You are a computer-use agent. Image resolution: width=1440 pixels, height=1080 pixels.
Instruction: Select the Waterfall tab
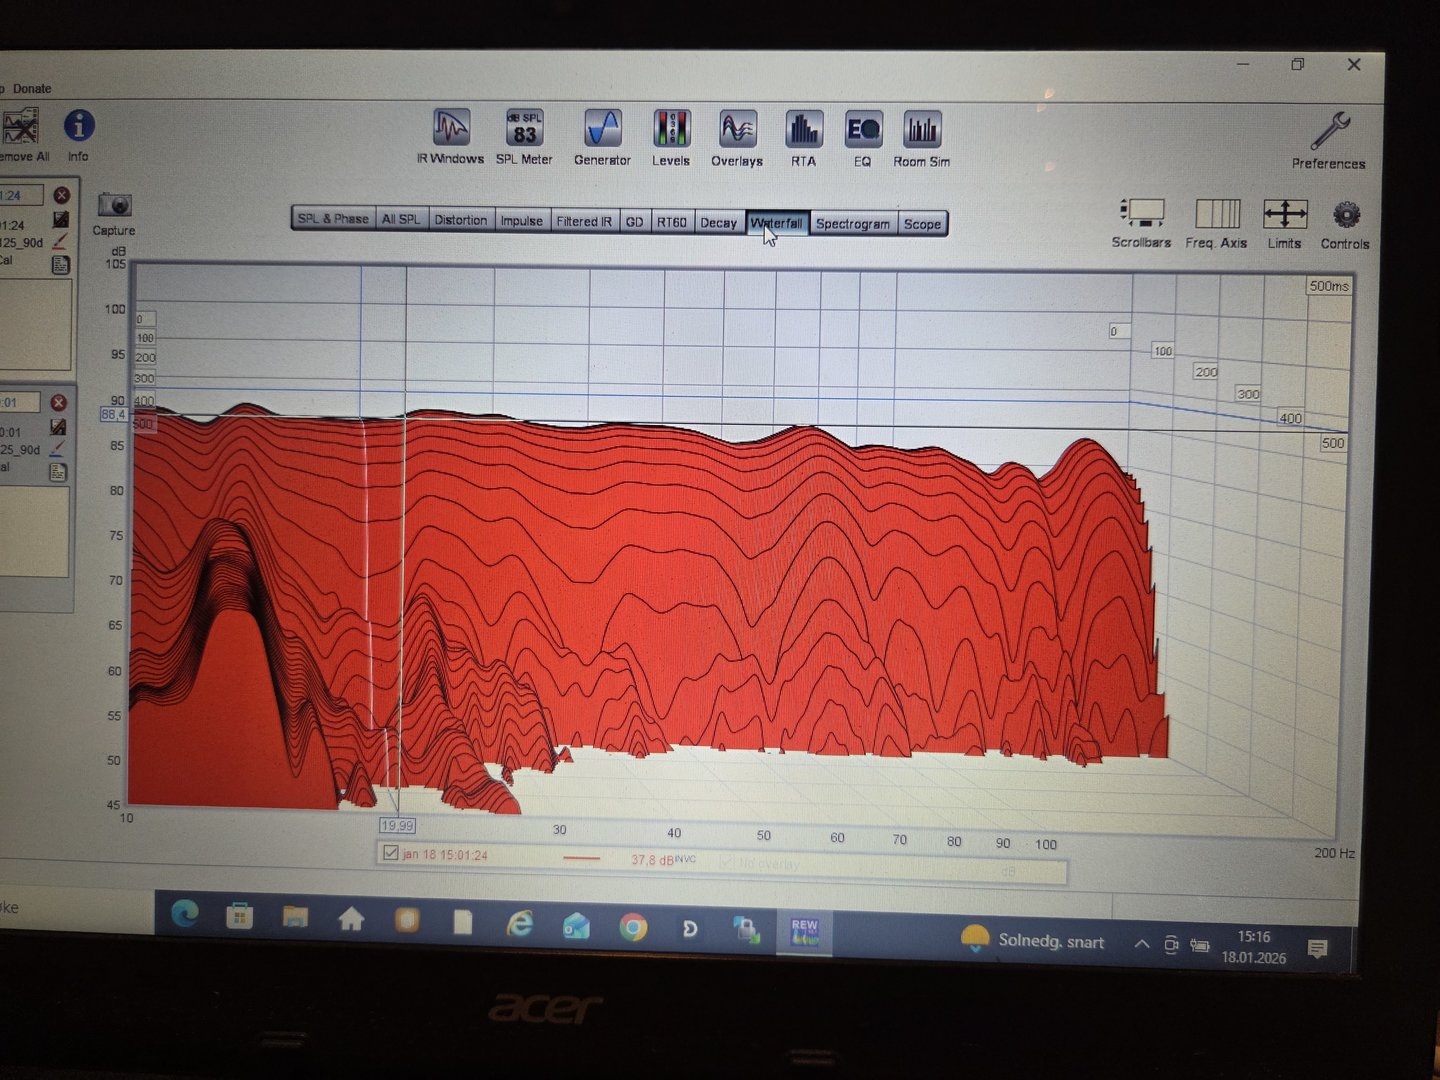point(777,223)
